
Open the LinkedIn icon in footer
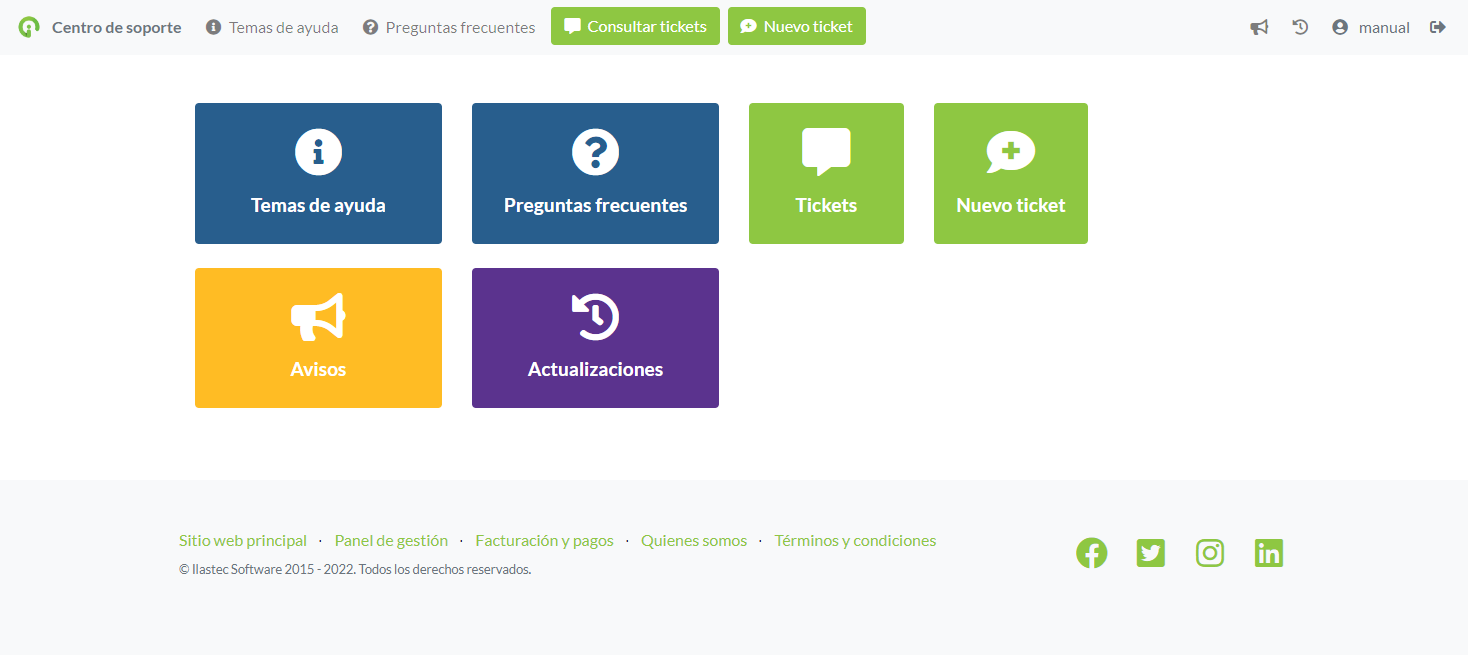[x=1268, y=553]
